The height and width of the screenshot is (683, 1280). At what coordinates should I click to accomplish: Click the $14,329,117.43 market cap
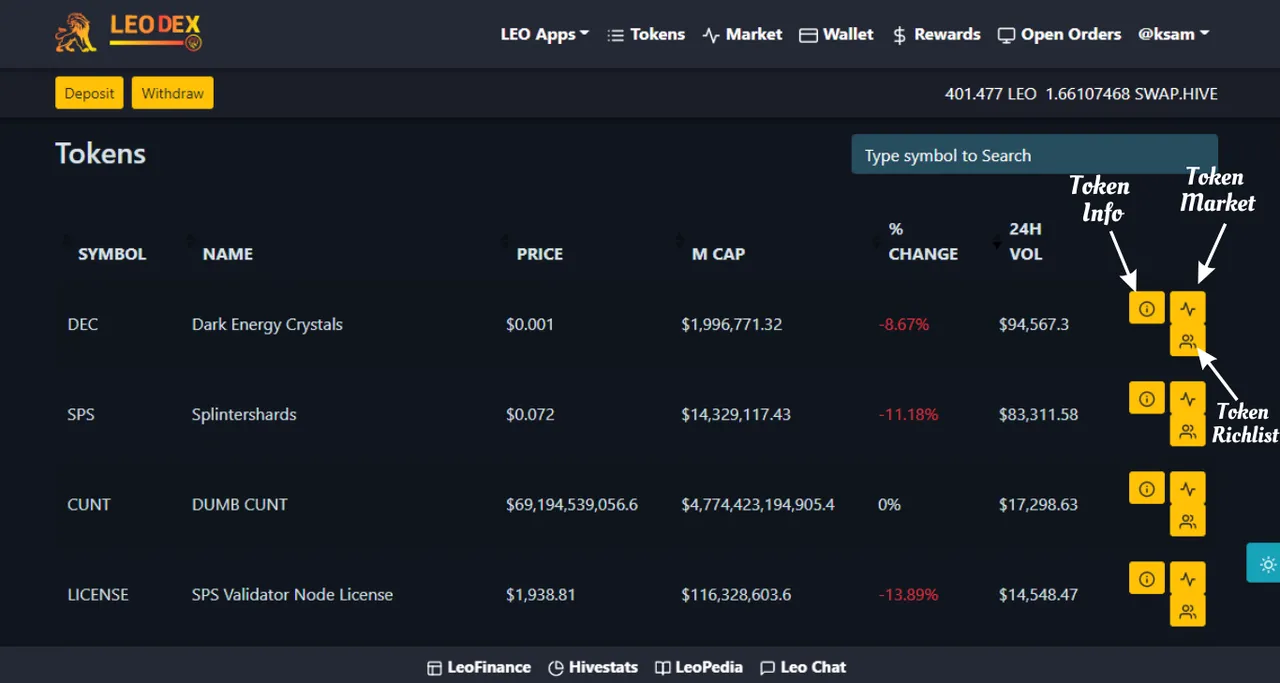pyautogui.click(x=736, y=414)
